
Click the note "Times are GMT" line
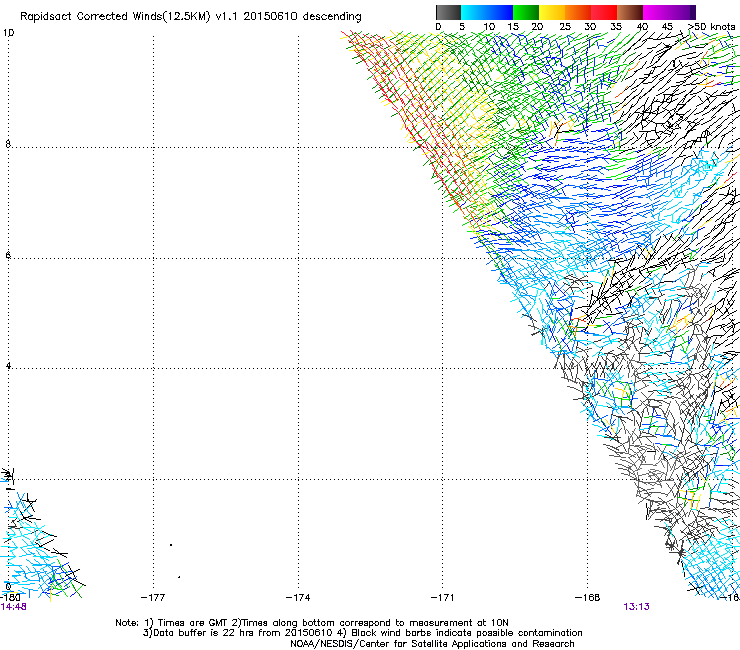pos(311,623)
